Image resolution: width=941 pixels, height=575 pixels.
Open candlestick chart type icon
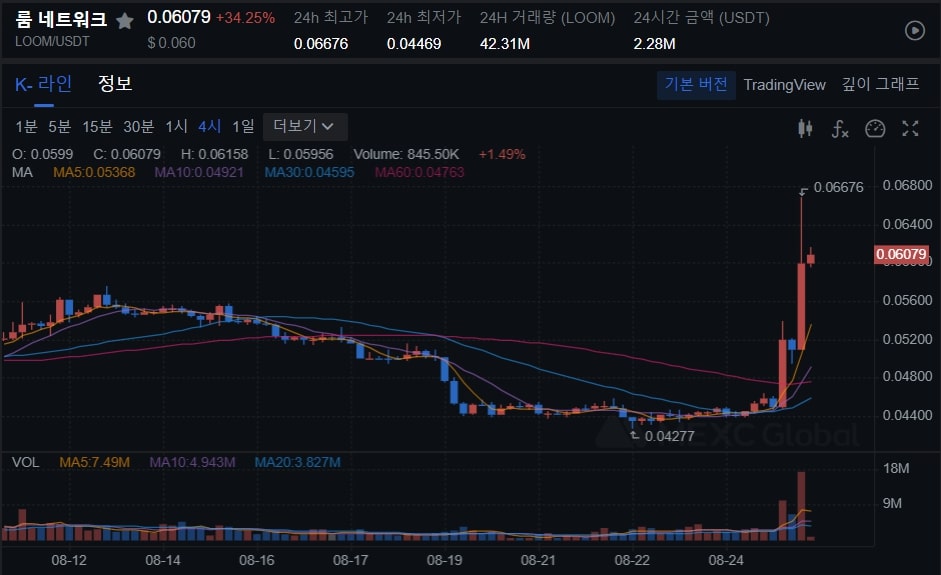click(x=805, y=128)
